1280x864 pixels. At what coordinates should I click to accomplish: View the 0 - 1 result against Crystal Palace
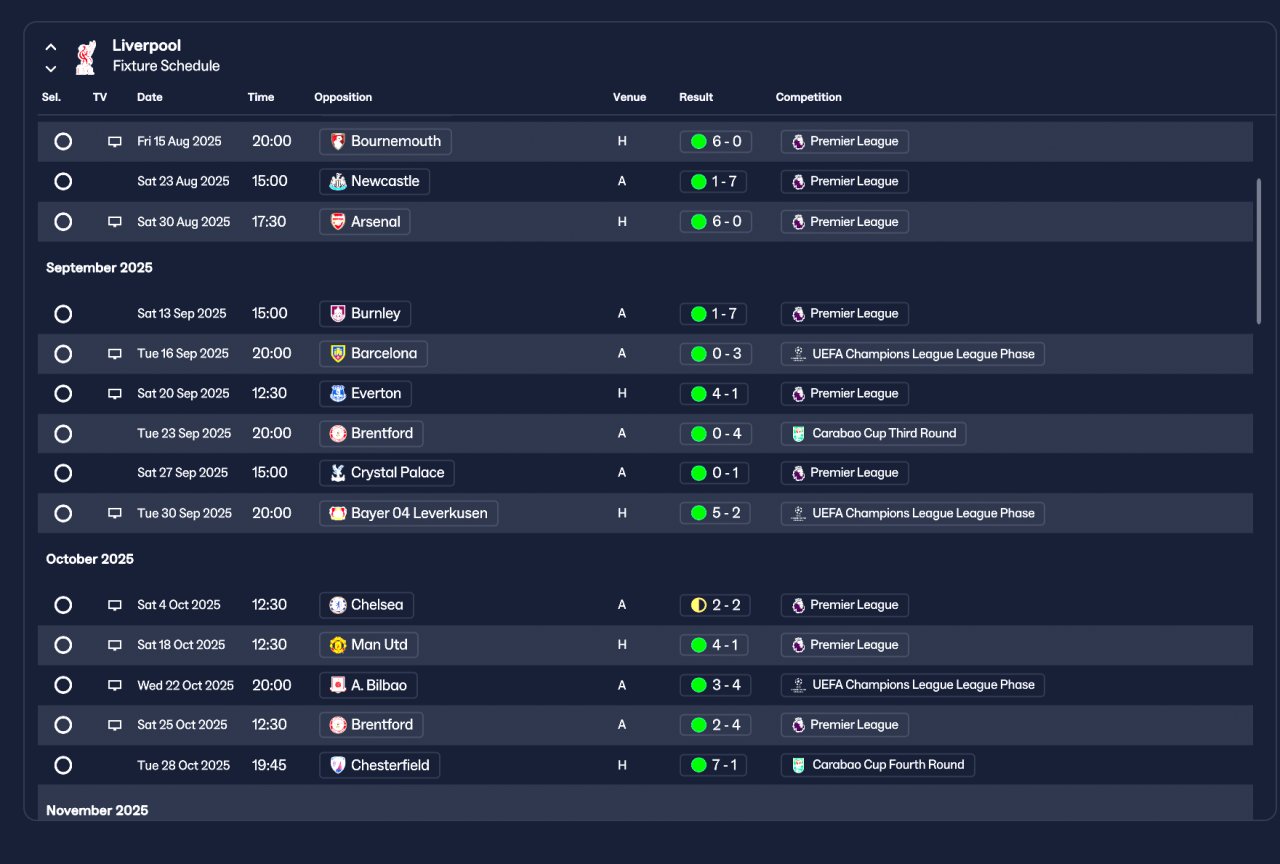pyautogui.click(x=715, y=472)
